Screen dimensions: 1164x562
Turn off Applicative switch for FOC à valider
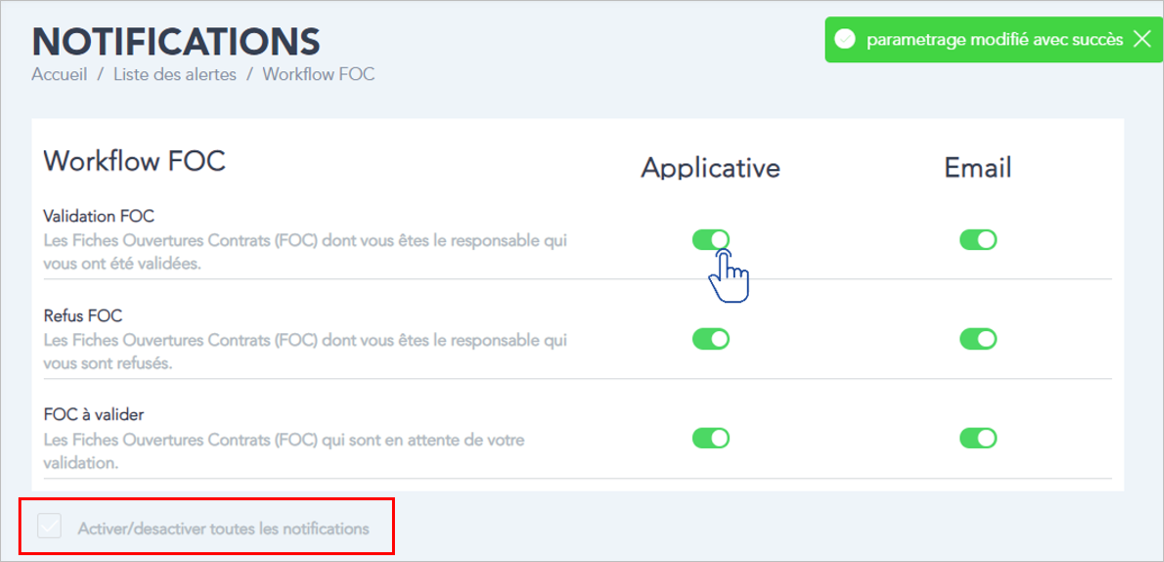point(711,438)
